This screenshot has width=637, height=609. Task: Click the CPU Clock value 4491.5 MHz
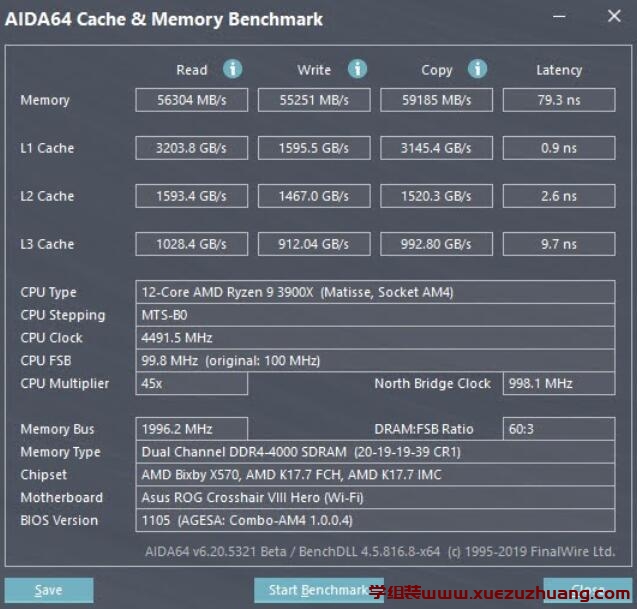(375, 338)
